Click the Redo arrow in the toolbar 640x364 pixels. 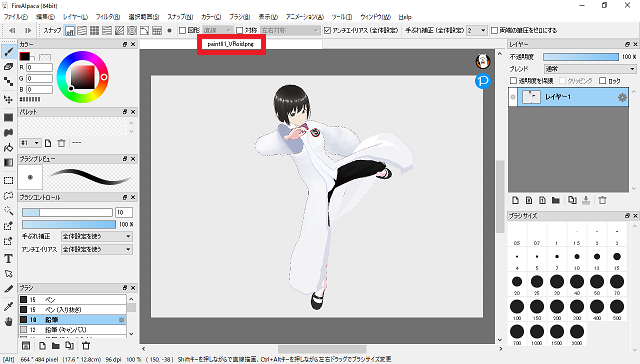28,30
